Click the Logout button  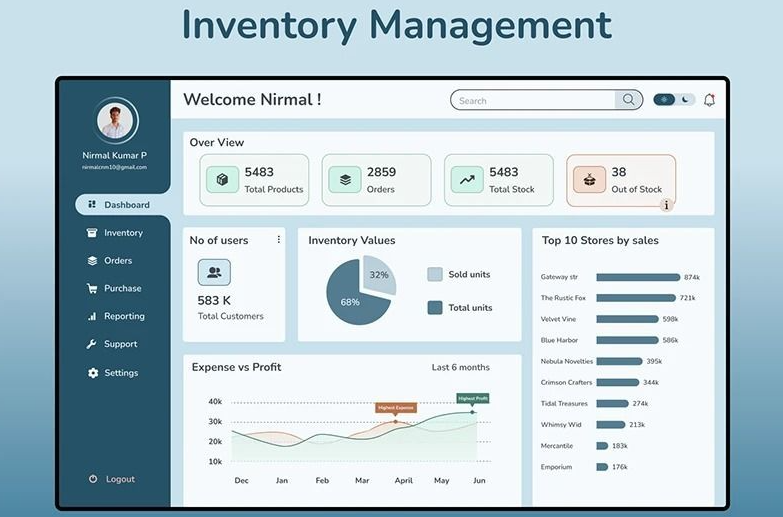pos(112,479)
